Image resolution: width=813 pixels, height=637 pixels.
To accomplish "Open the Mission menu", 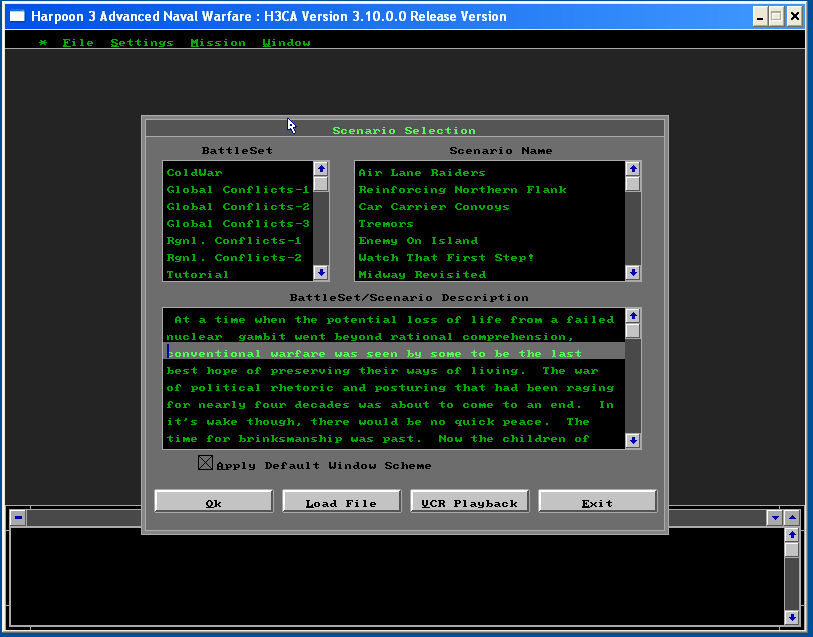I will tap(218, 43).
